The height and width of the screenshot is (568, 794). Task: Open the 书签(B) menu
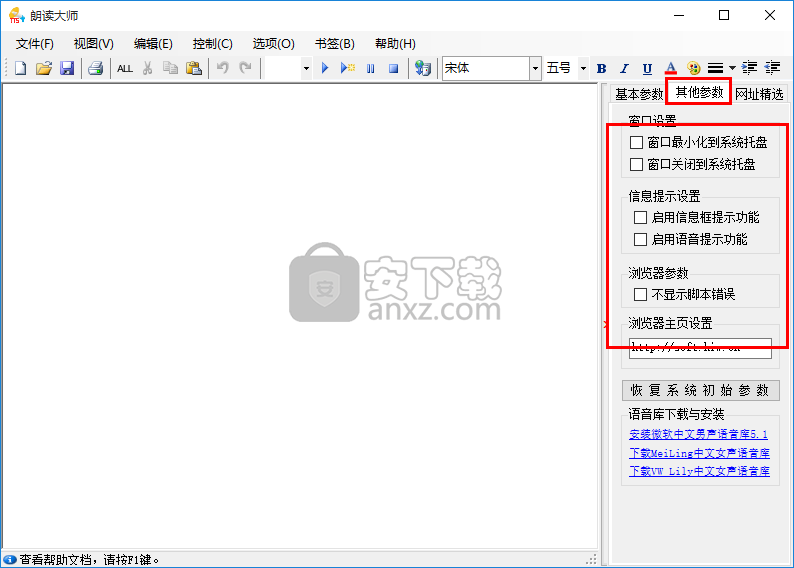[335, 44]
